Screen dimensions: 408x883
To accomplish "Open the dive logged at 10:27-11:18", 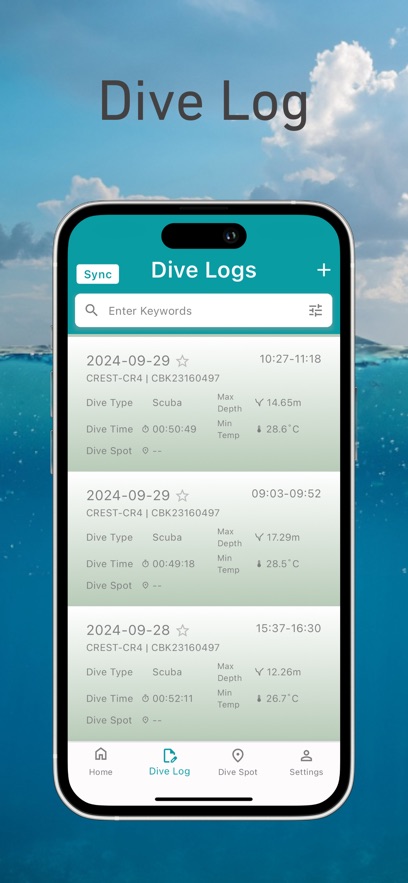I will click(x=204, y=404).
